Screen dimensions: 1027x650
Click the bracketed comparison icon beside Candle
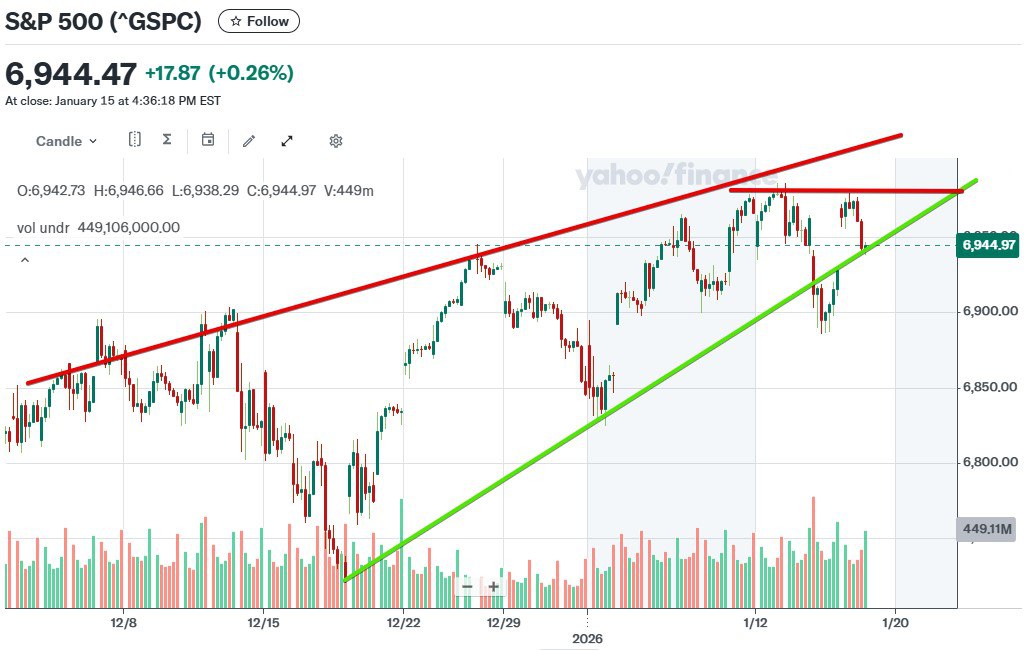pyautogui.click(x=135, y=140)
